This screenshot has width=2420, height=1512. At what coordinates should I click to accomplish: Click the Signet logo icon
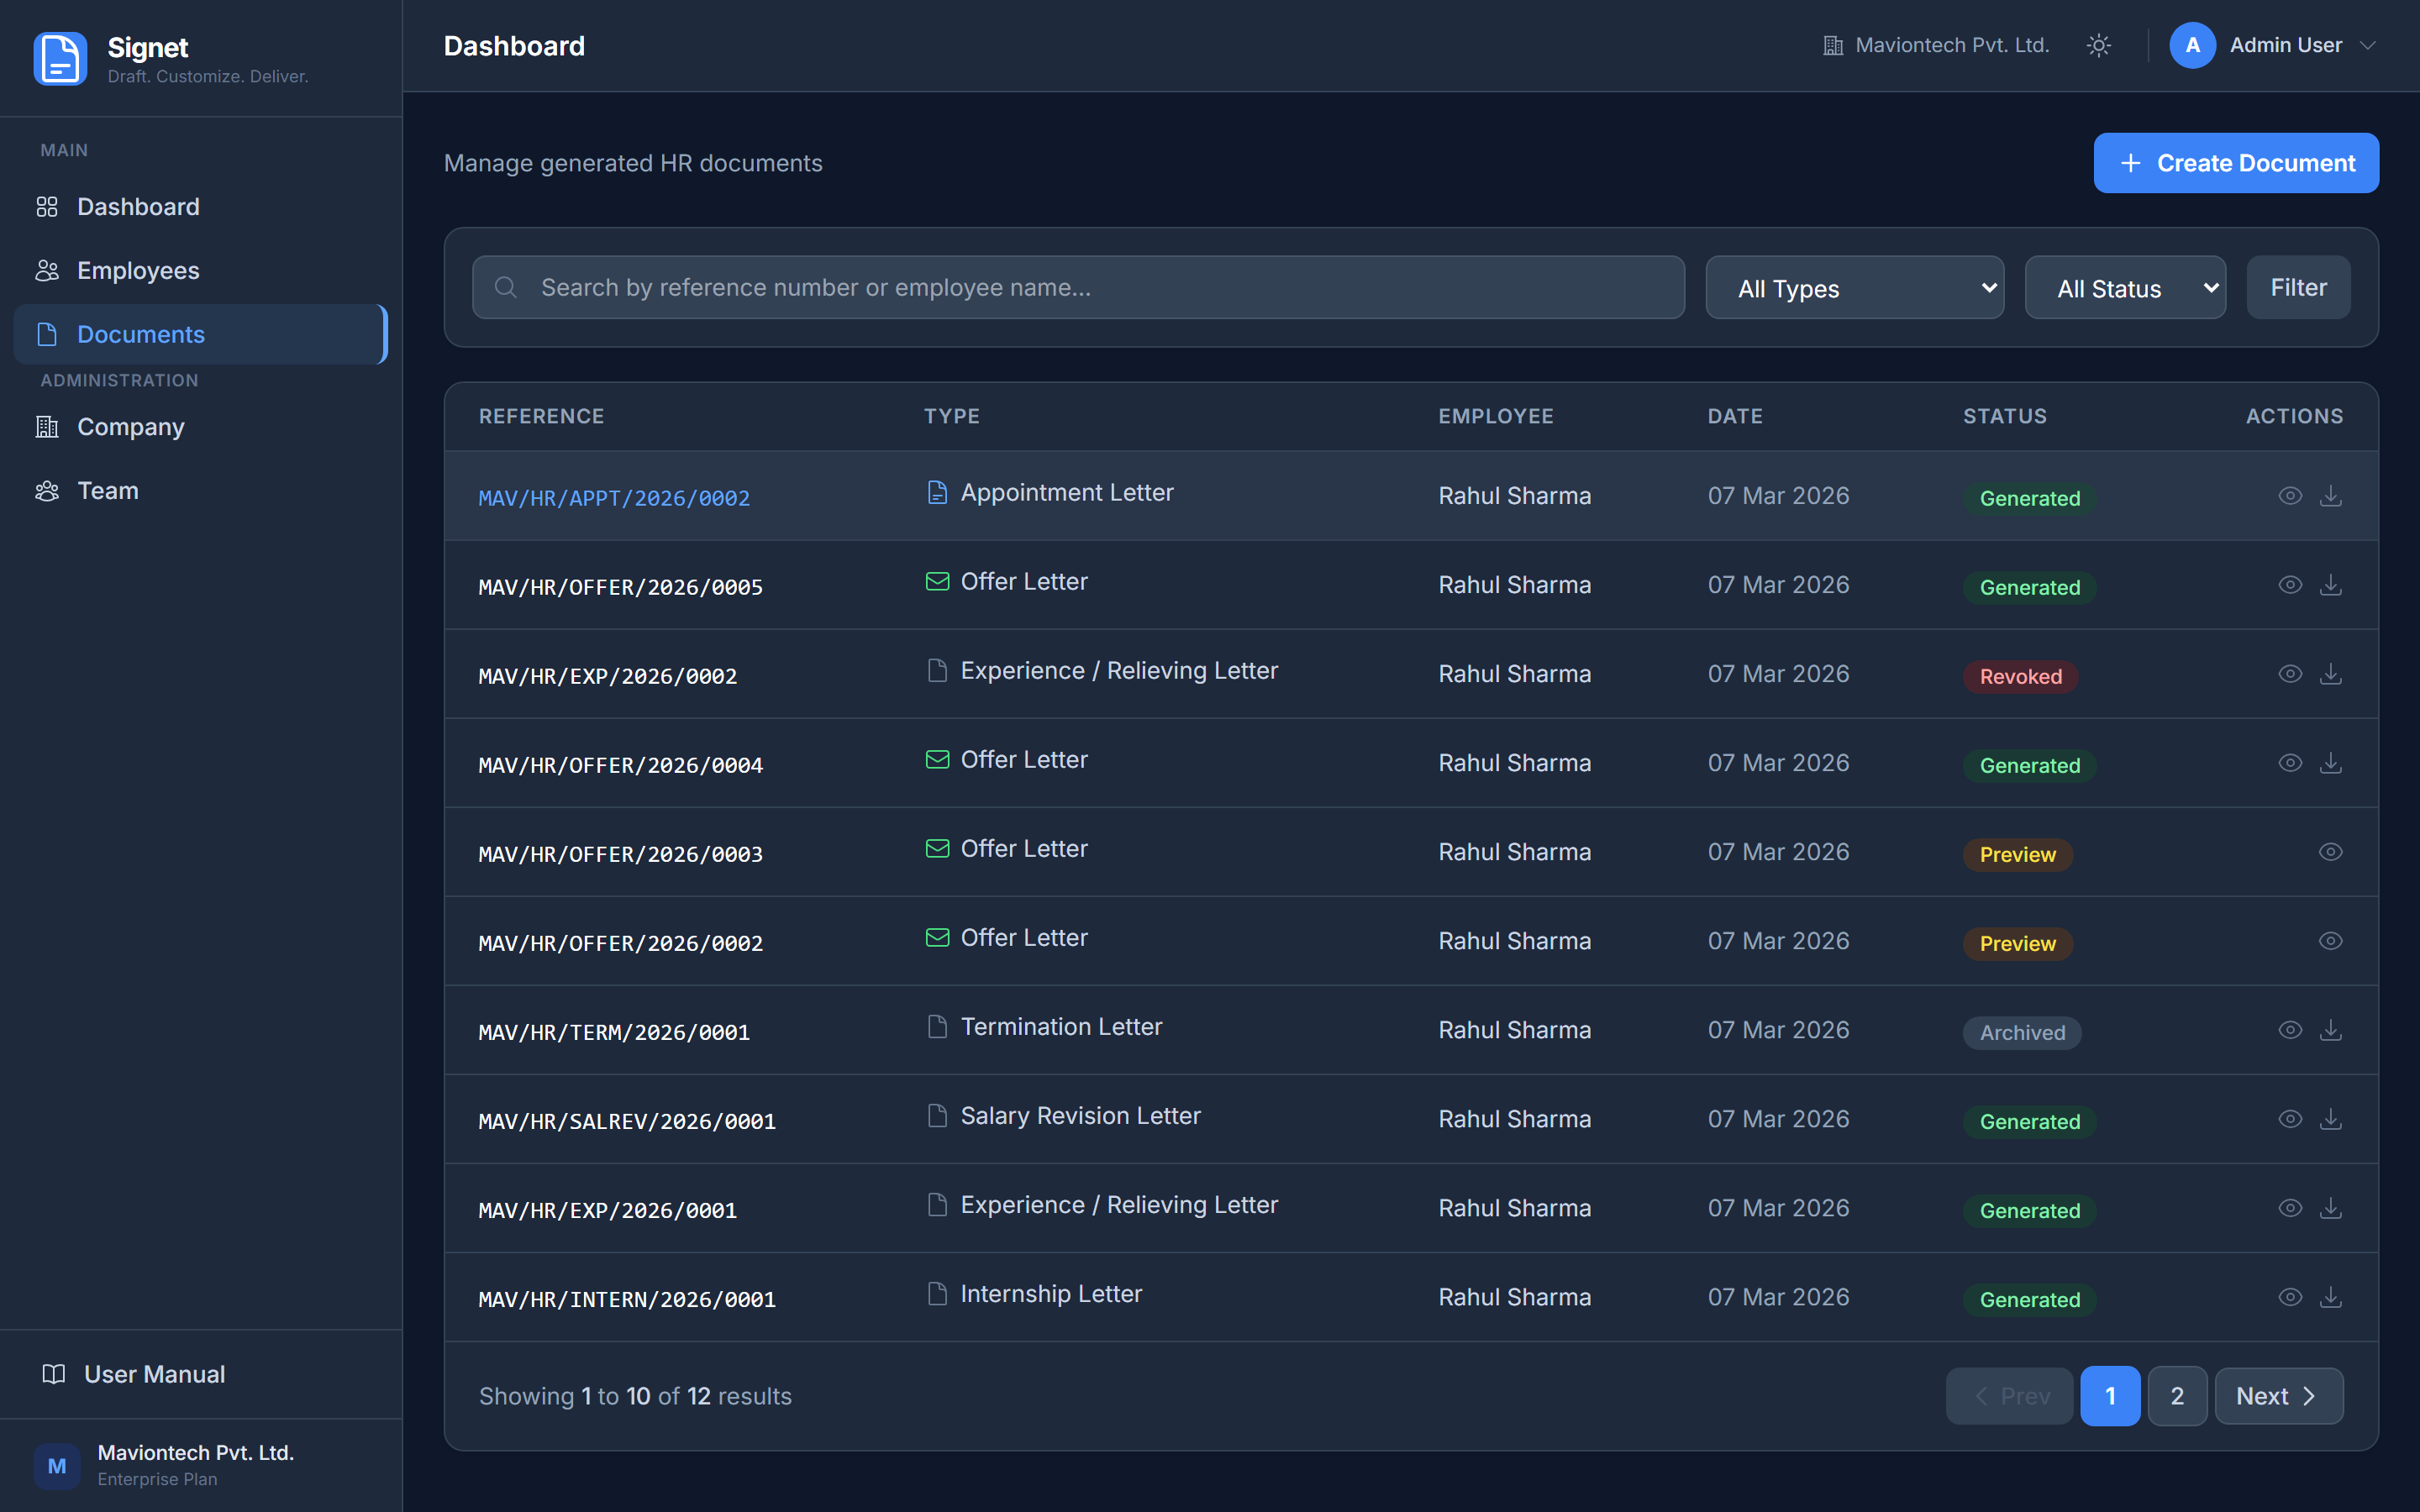[x=60, y=59]
